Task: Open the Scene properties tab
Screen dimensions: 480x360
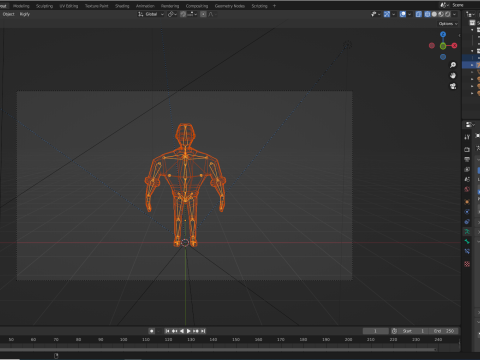Action: 467,179
